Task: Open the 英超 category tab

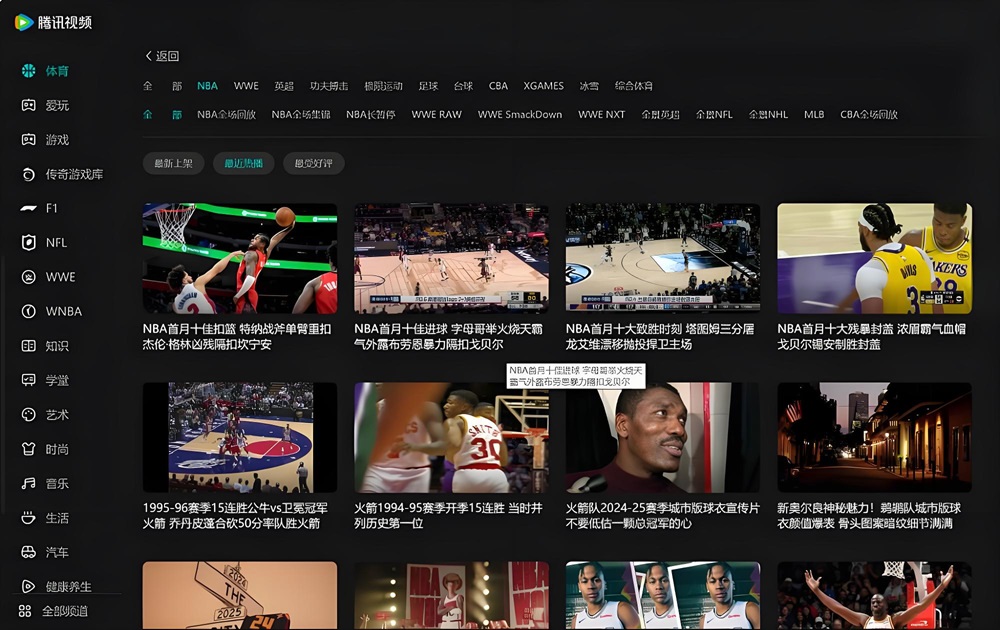Action: (x=284, y=86)
